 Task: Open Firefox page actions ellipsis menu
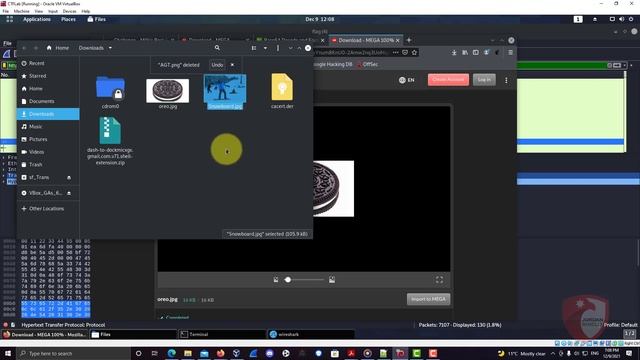pyautogui.click(x=396, y=52)
